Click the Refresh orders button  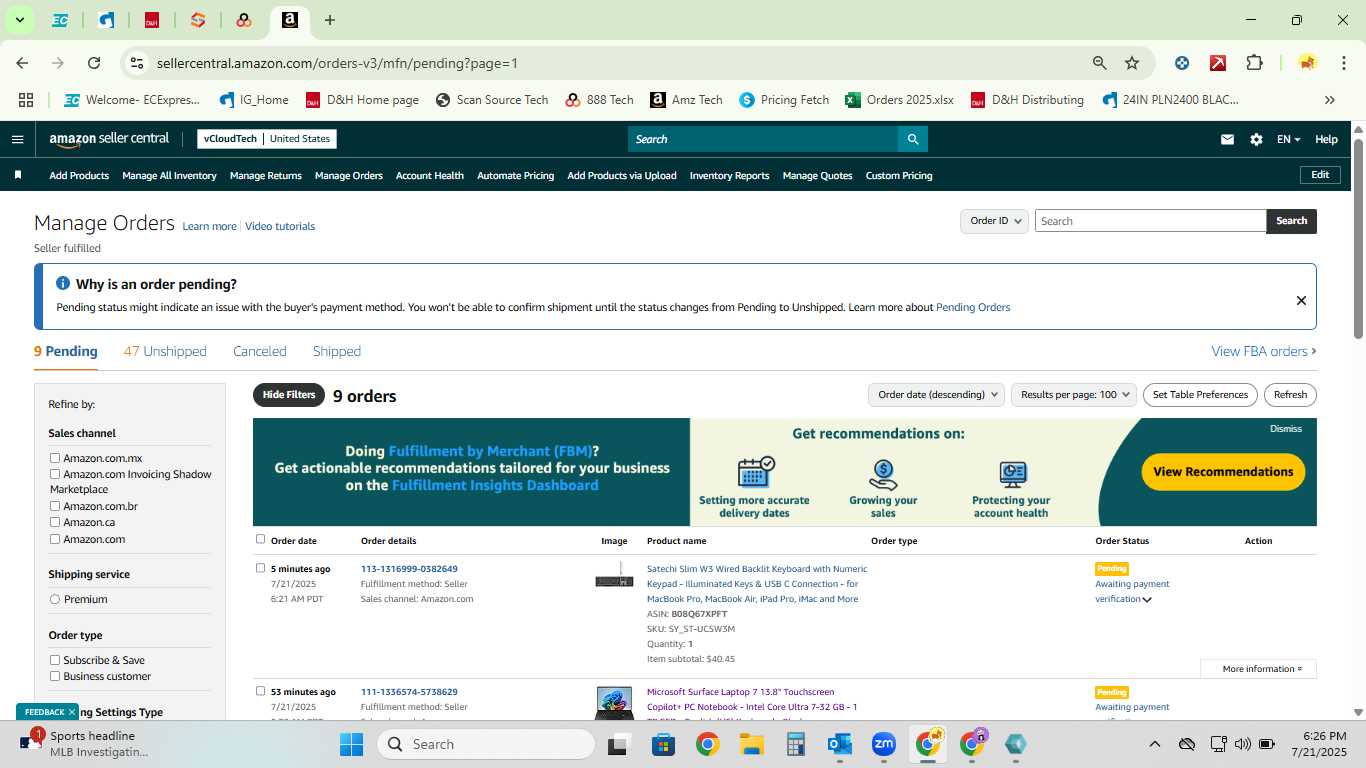(x=1290, y=395)
